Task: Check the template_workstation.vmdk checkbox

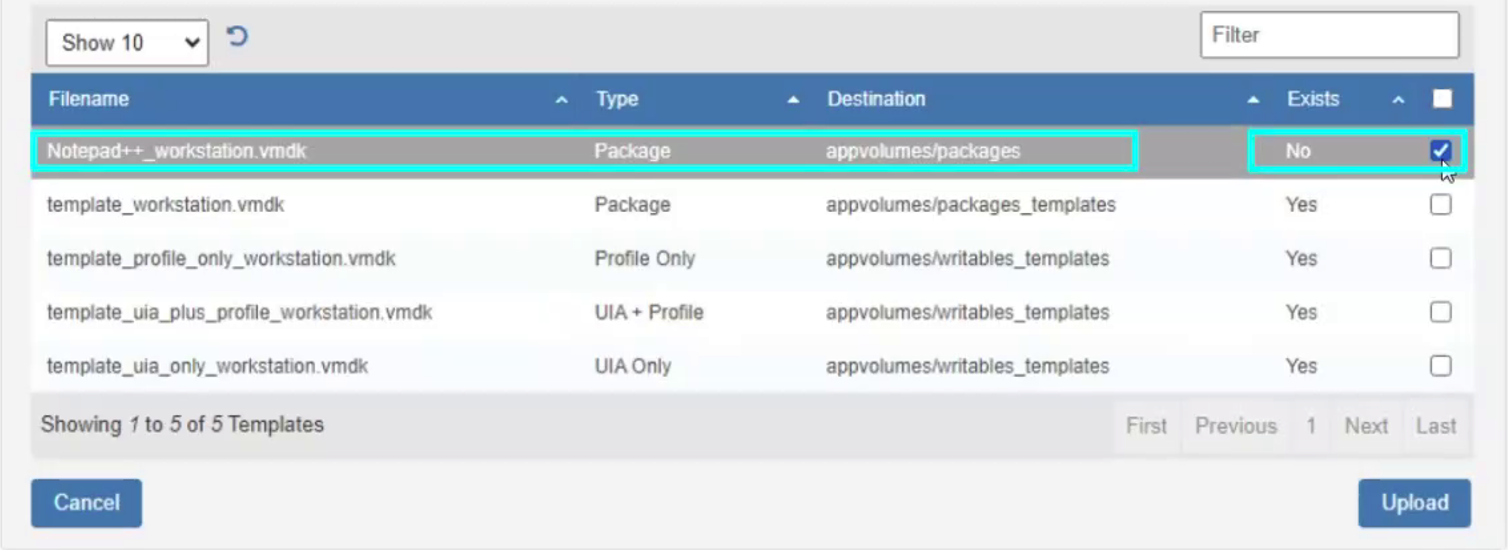Action: click(x=1440, y=204)
